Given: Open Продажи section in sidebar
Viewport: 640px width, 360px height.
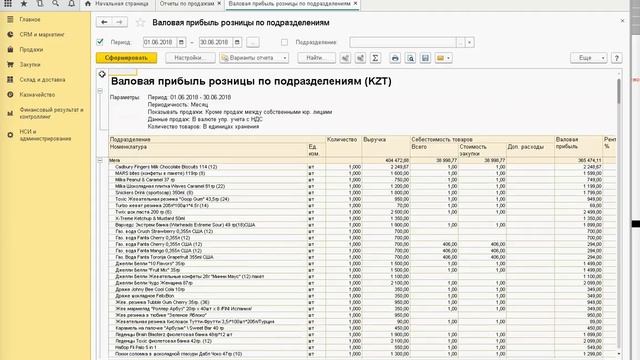Looking at the screenshot, I should pyautogui.click(x=31, y=49).
